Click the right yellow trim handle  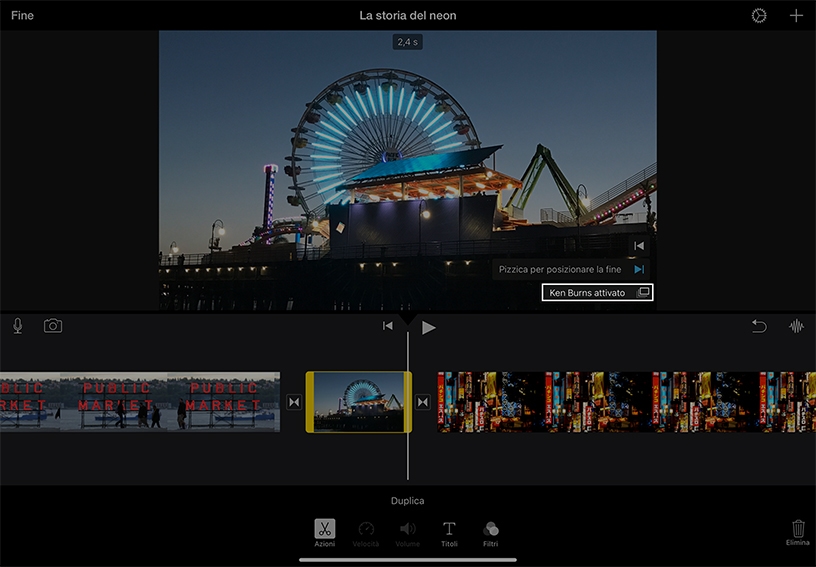coord(409,402)
